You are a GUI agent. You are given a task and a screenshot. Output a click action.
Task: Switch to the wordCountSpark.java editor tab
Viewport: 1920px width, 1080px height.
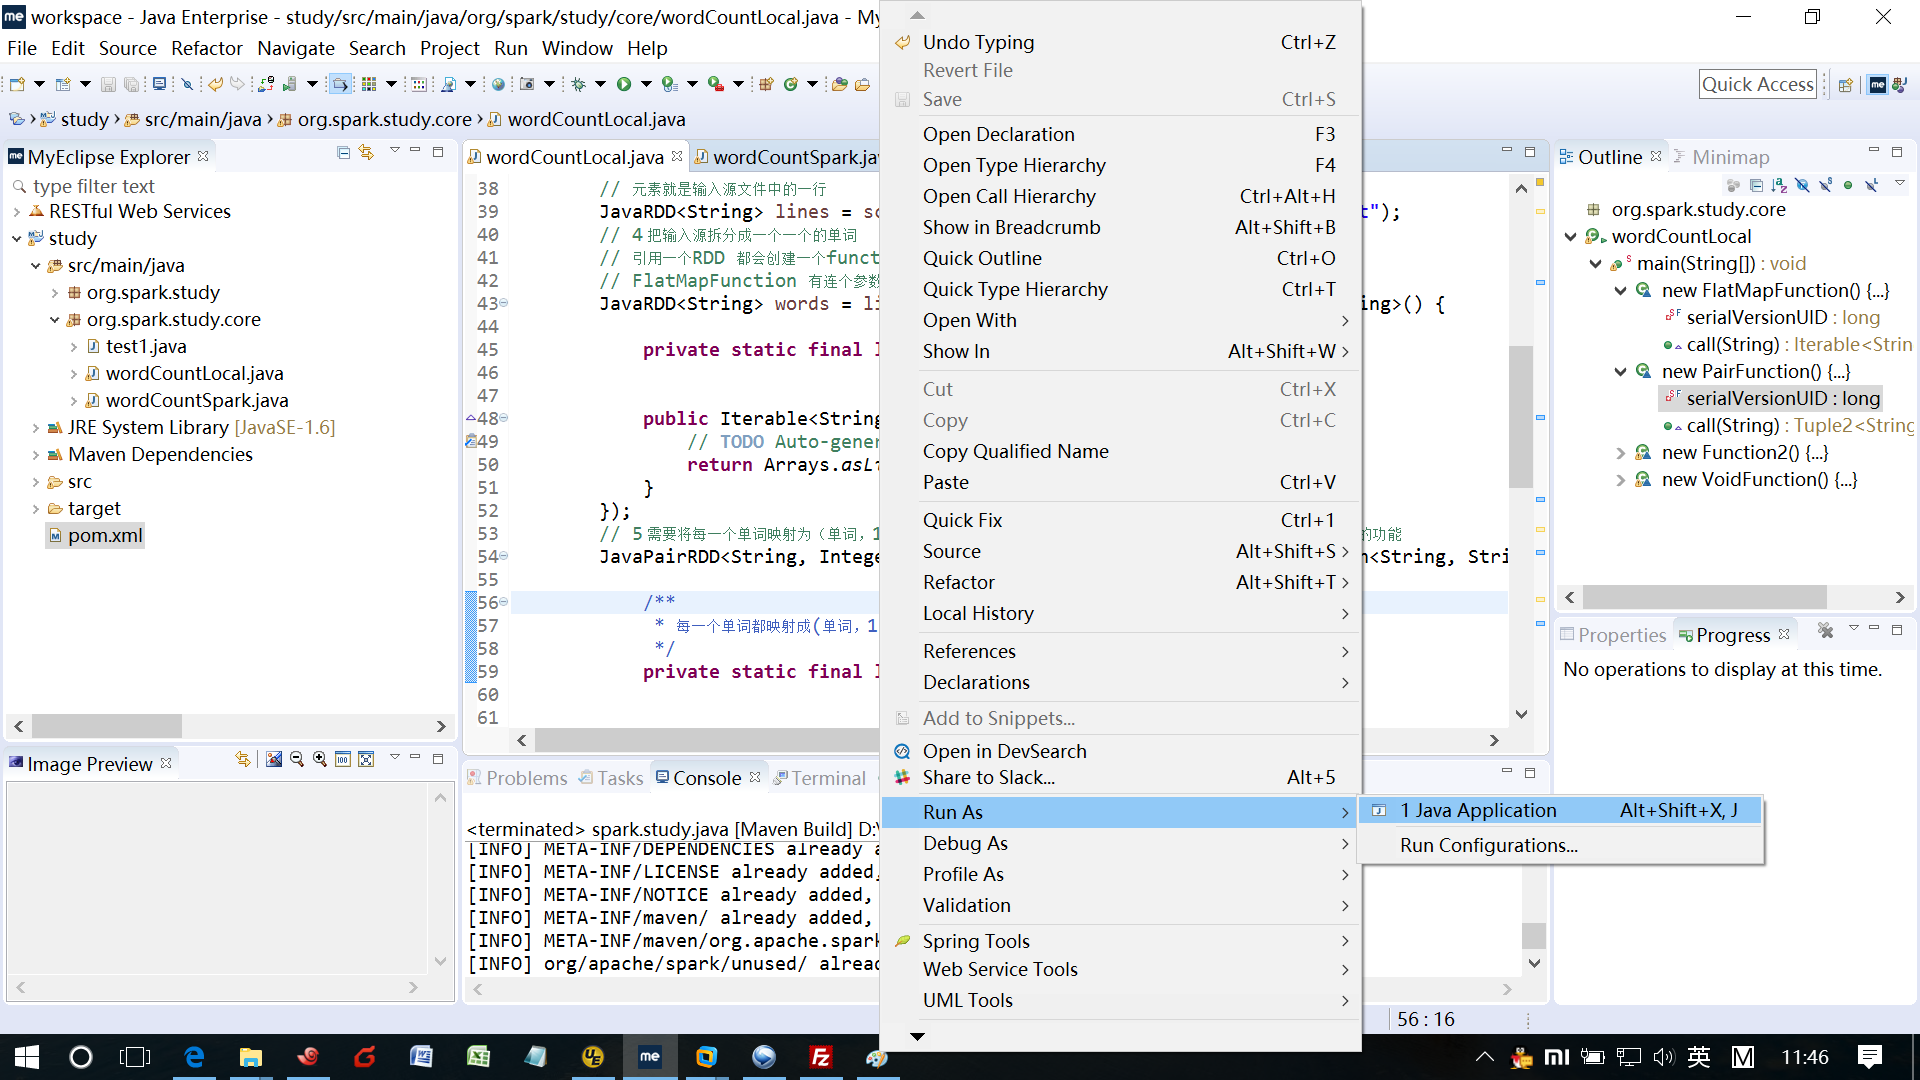pos(790,156)
